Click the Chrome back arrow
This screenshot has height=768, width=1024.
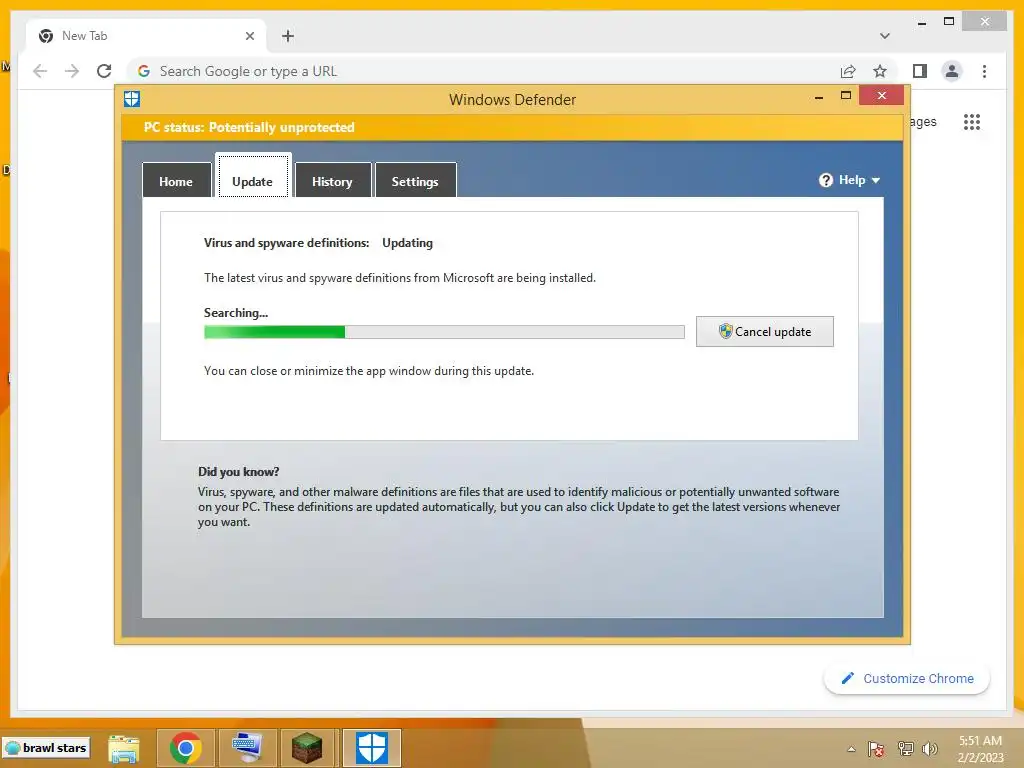pyautogui.click(x=40, y=71)
